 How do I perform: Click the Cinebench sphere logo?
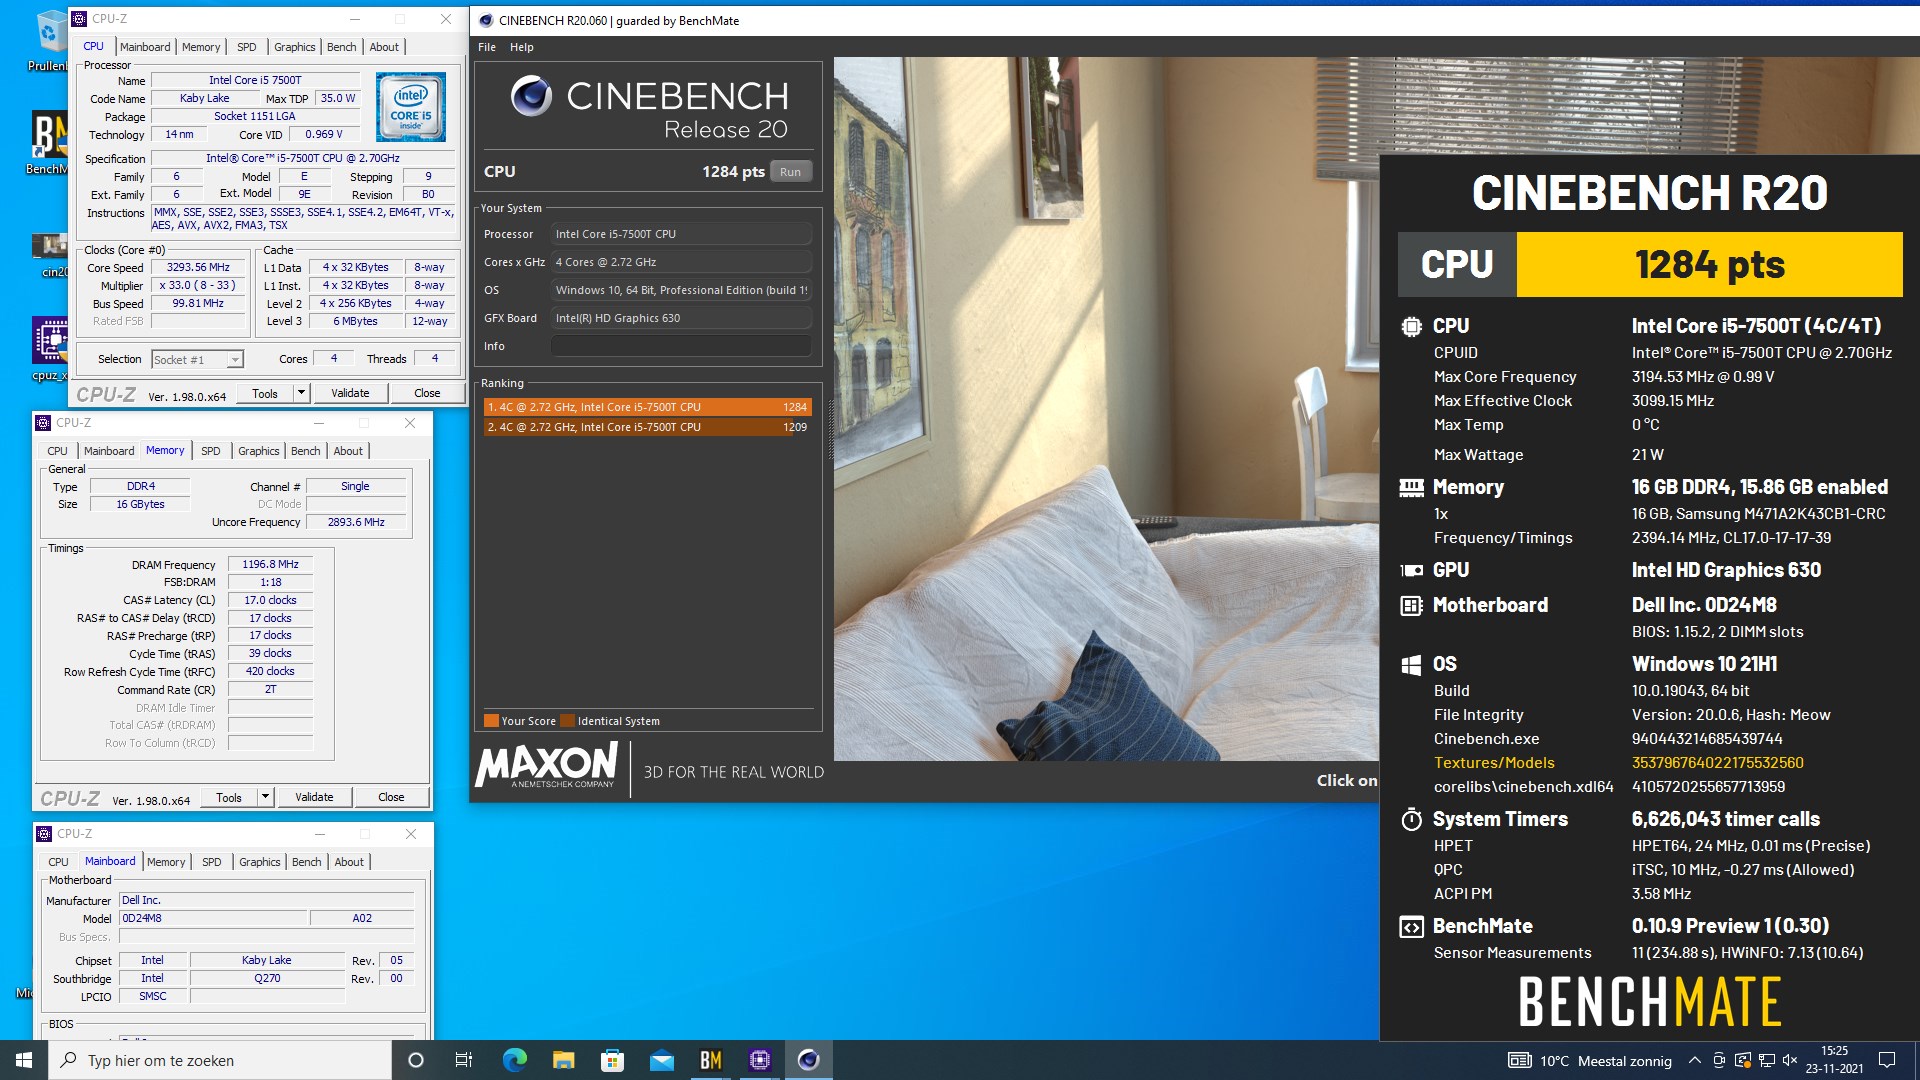pyautogui.click(x=531, y=96)
